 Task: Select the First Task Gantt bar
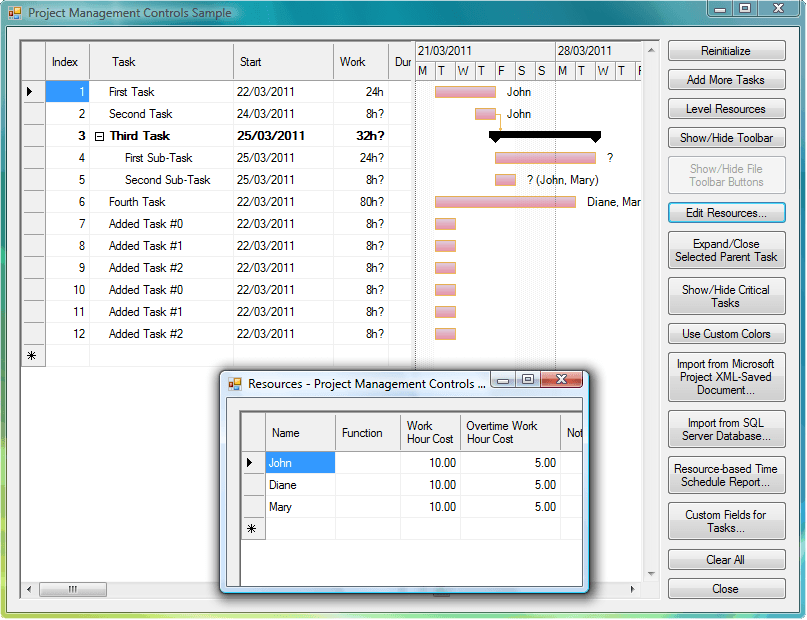click(465, 92)
